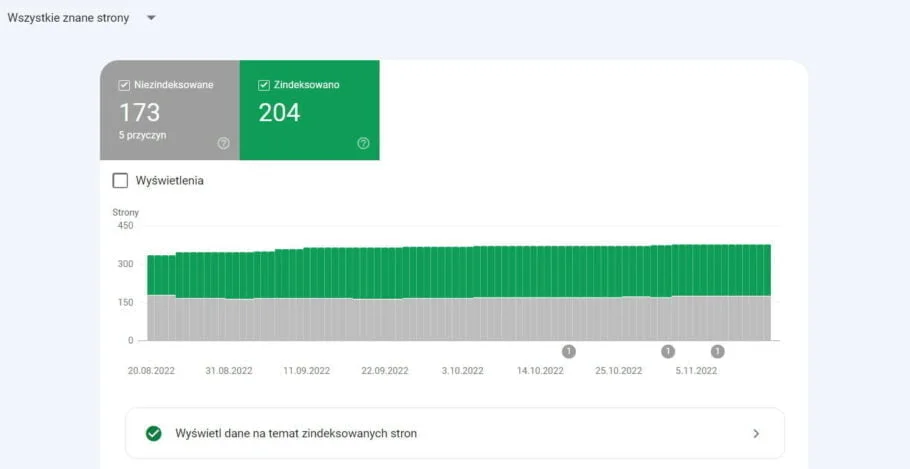Uncheck the Niezindeksowane checkbox
This screenshot has width=910, height=469.
click(x=124, y=85)
